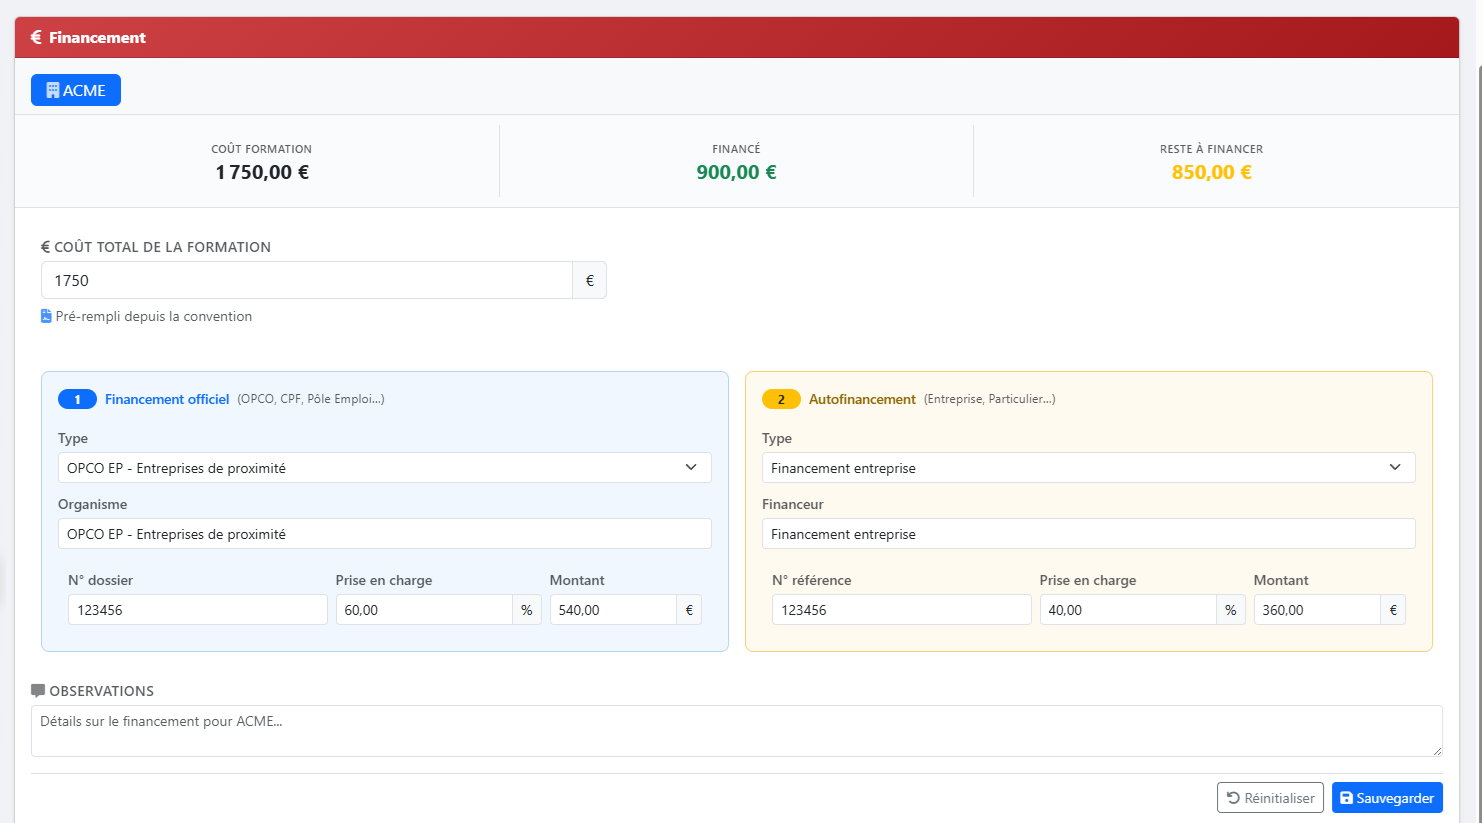Click the percent symbol beside 60,00
Screen dimensions: 1482x823
coord(527,610)
